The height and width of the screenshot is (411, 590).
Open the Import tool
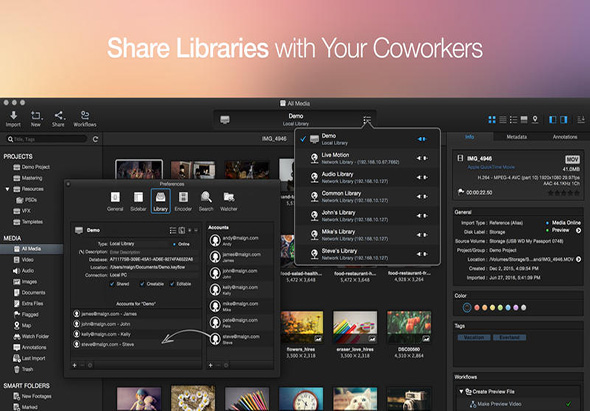13,119
